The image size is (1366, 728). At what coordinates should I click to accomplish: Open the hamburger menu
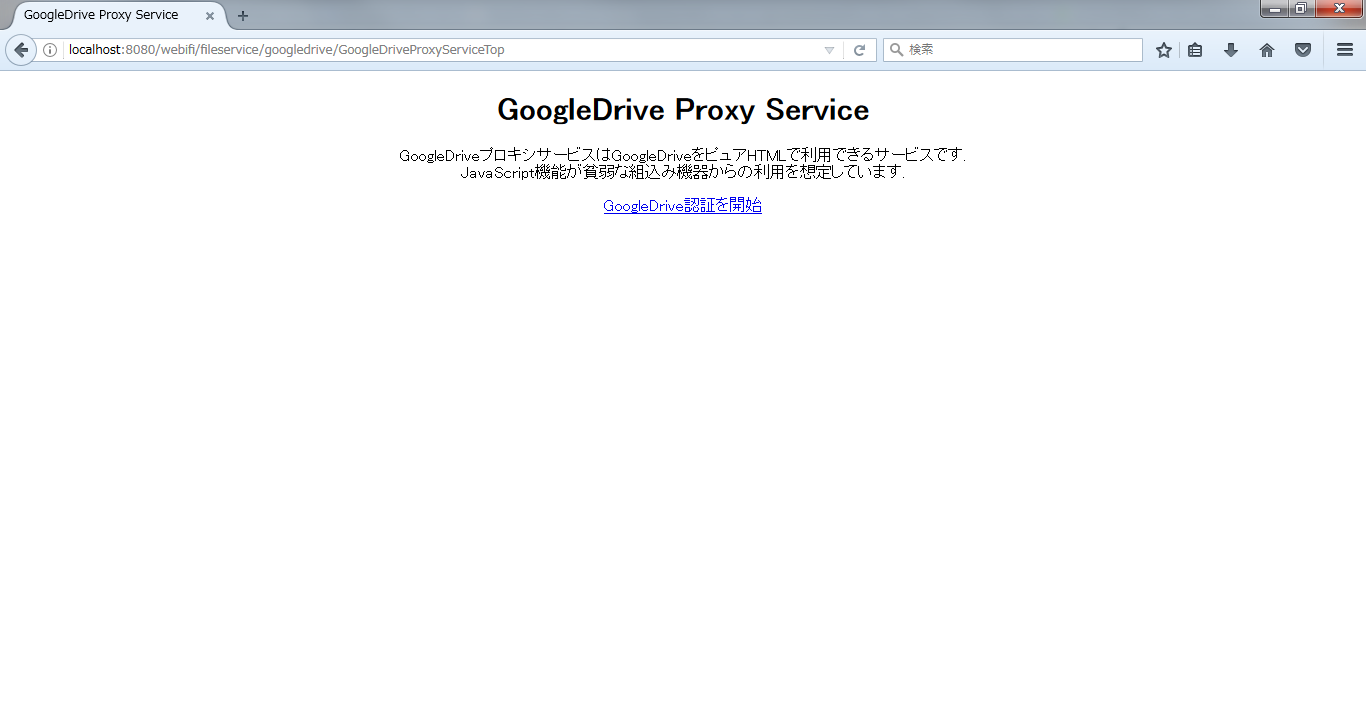click(1345, 50)
